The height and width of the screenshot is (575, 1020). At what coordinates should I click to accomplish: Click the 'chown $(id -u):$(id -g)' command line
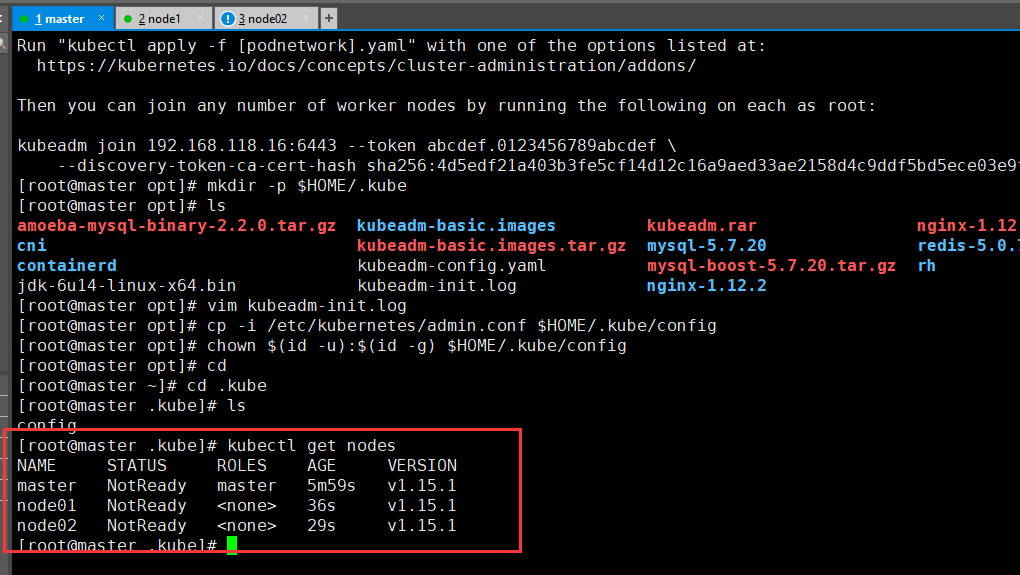[416, 346]
